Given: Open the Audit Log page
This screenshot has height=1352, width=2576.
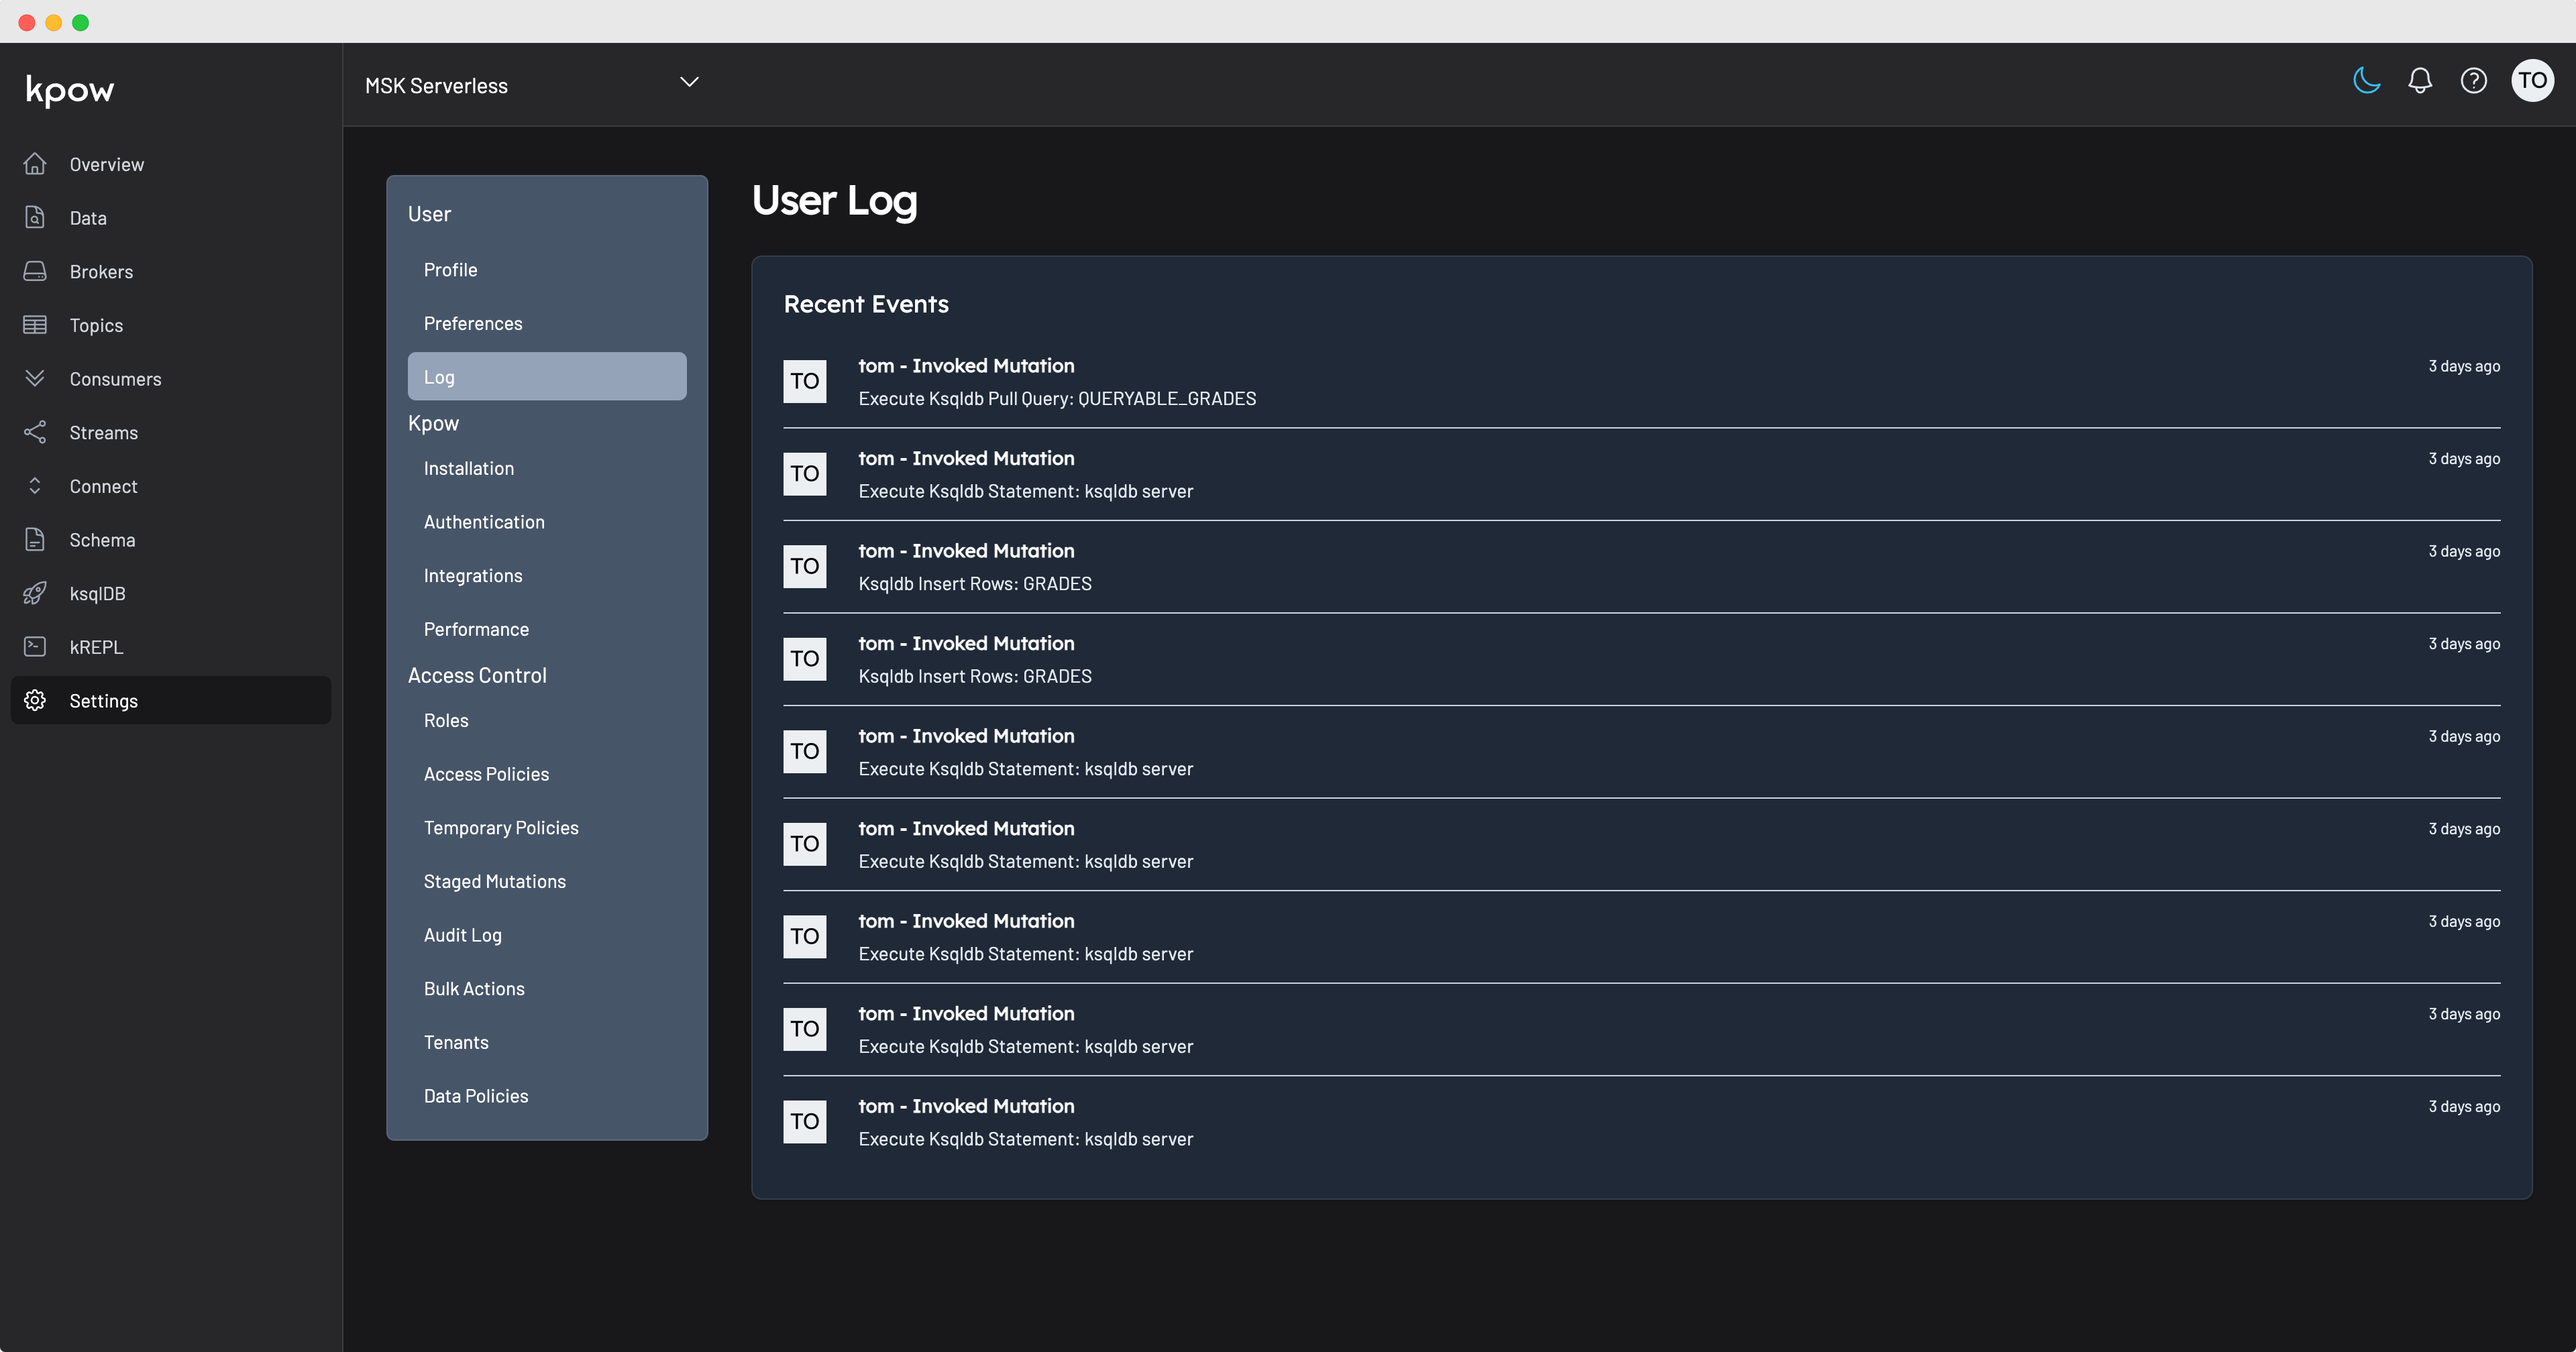Looking at the screenshot, I should coord(463,935).
